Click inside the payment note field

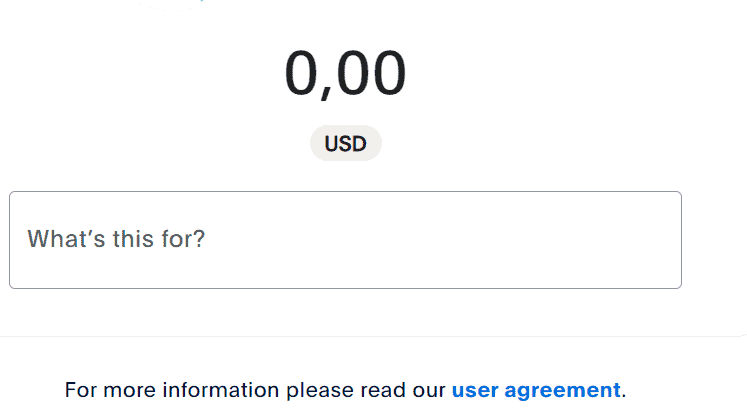click(345, 240)
